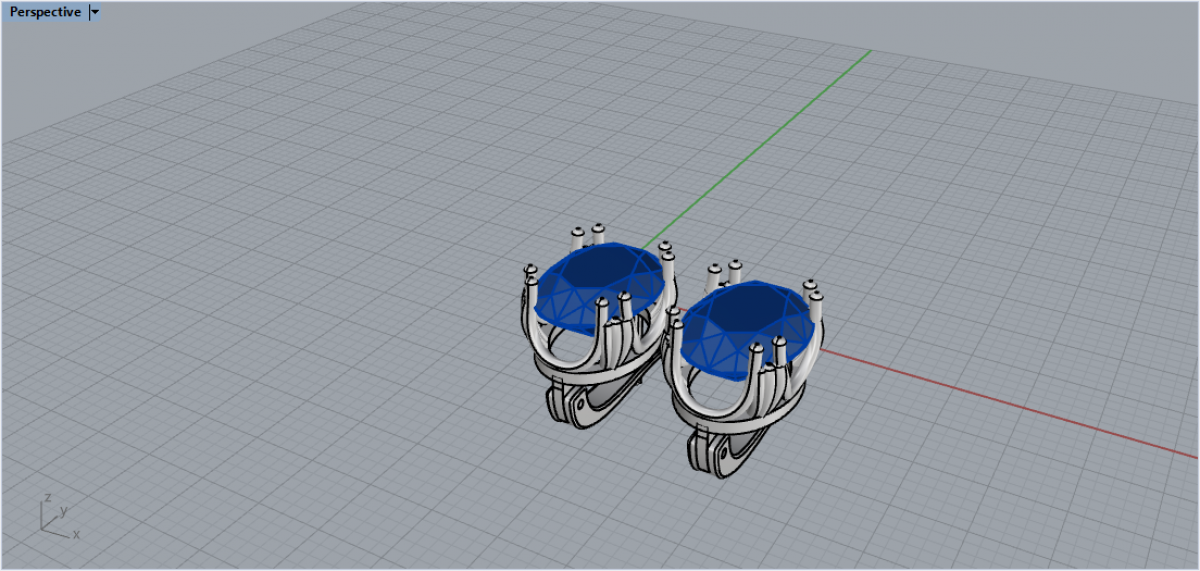Expand the viewport dropdown arrow next to Perspective

[95, 12]
